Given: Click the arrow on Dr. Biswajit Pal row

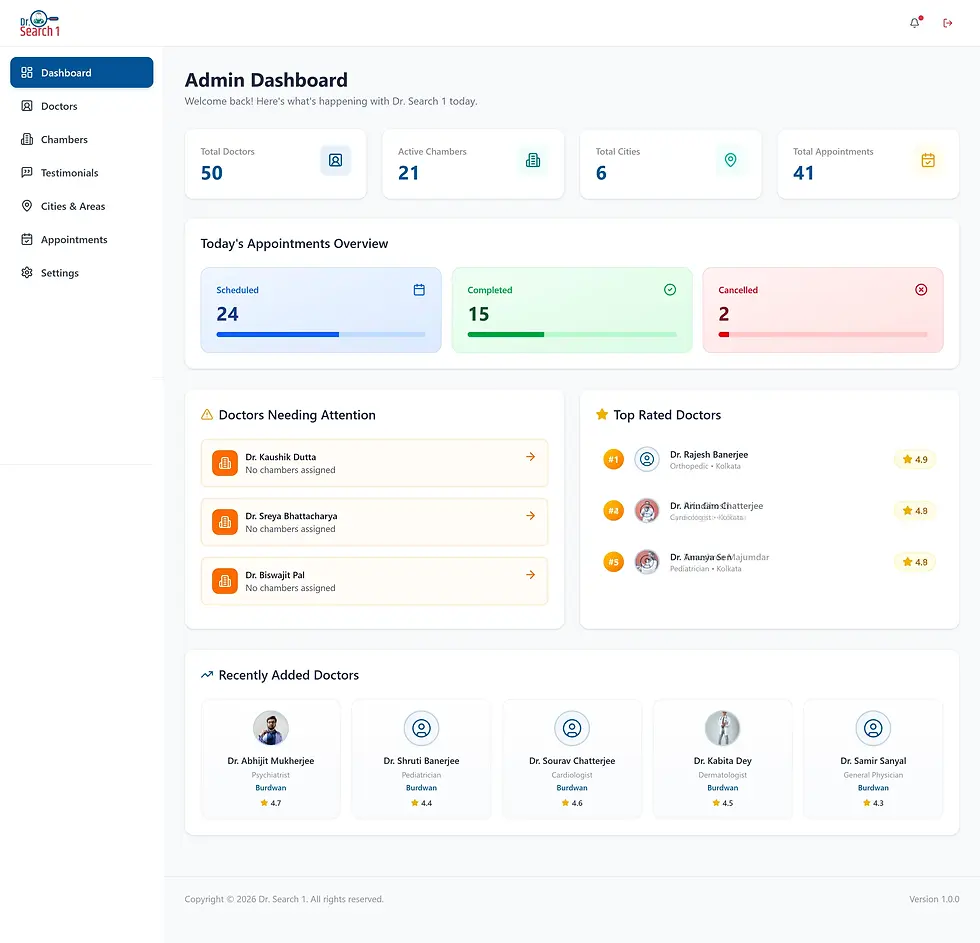Looking at the screenshot, I should click(531, 574).
